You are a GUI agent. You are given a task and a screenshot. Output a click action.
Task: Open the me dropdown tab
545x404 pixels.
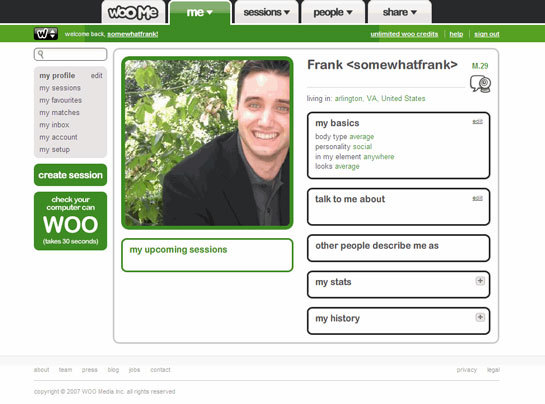(200, 13)
